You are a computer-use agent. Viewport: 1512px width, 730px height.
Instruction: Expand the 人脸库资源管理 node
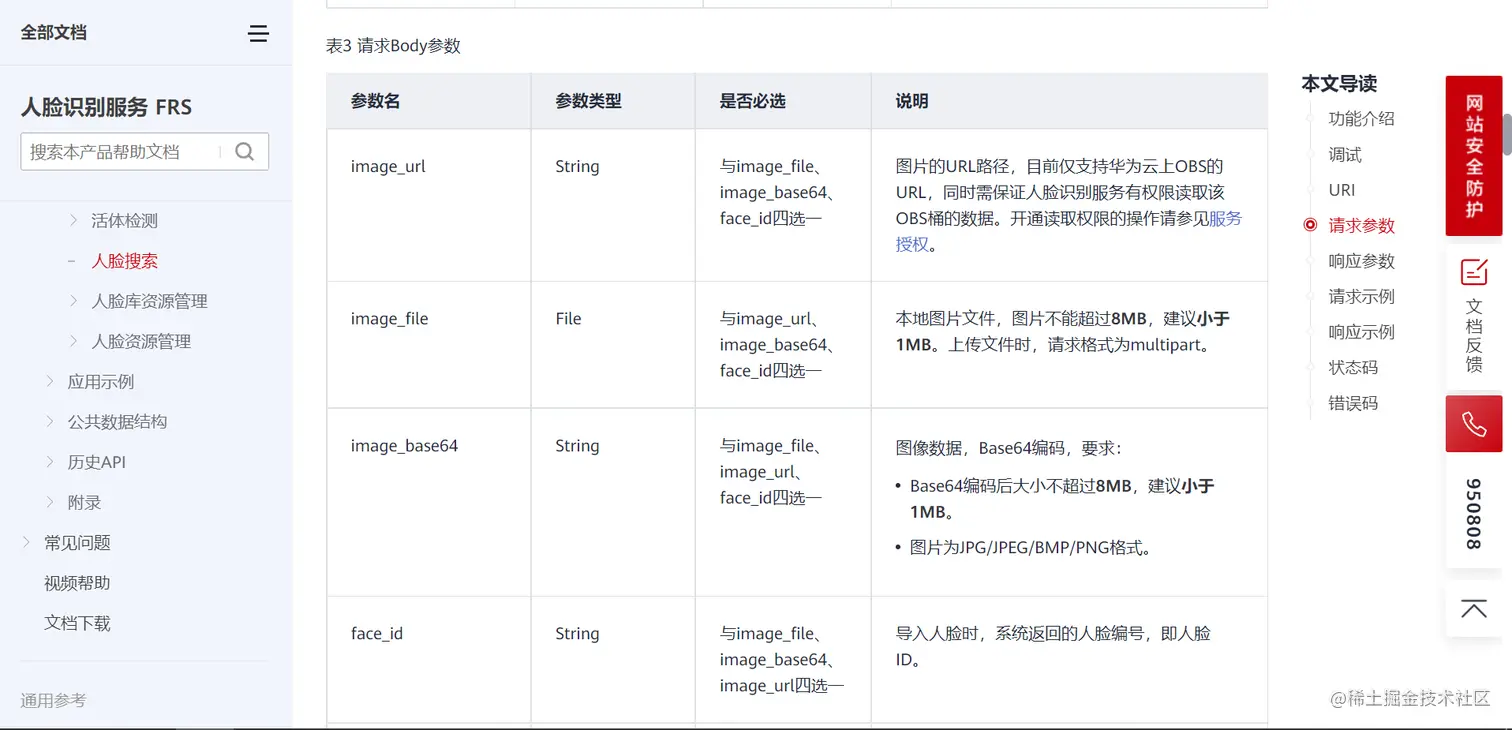[x=73, y=301]
